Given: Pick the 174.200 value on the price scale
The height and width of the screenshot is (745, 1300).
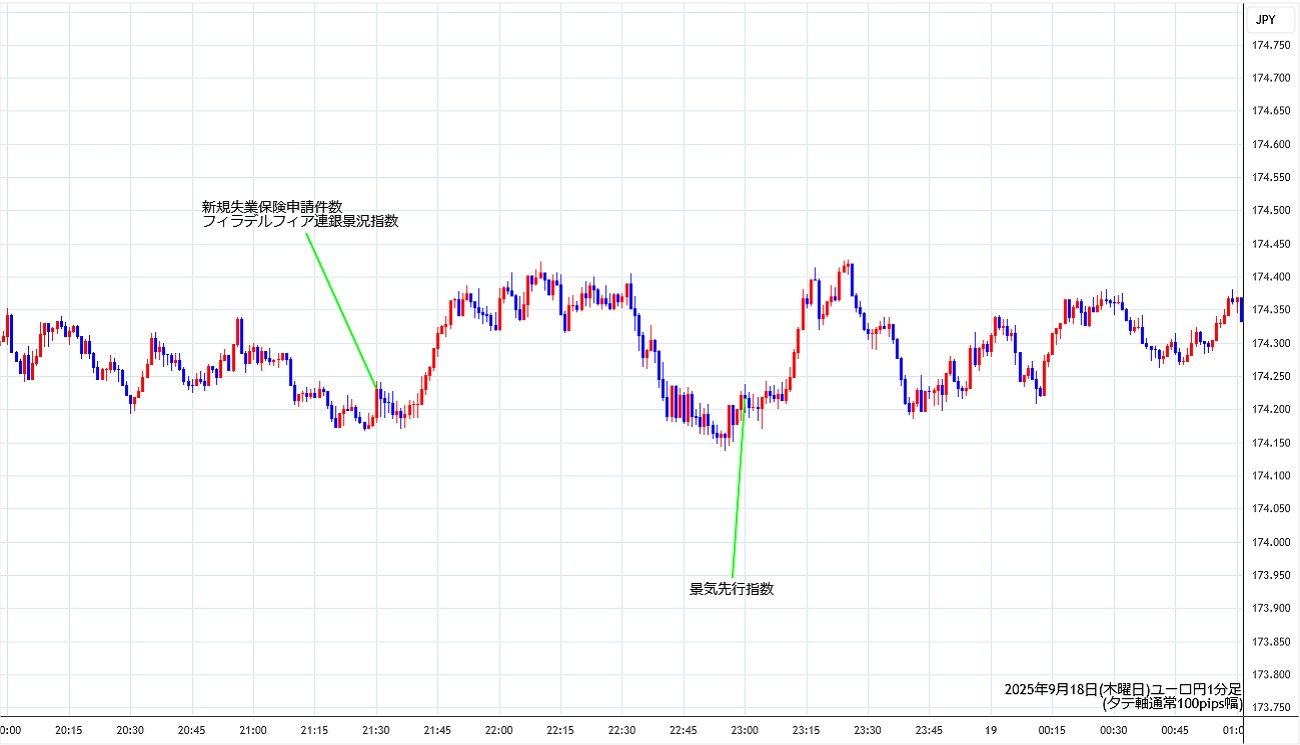Looking at the screenshot, I should [x=1272, y=409].
